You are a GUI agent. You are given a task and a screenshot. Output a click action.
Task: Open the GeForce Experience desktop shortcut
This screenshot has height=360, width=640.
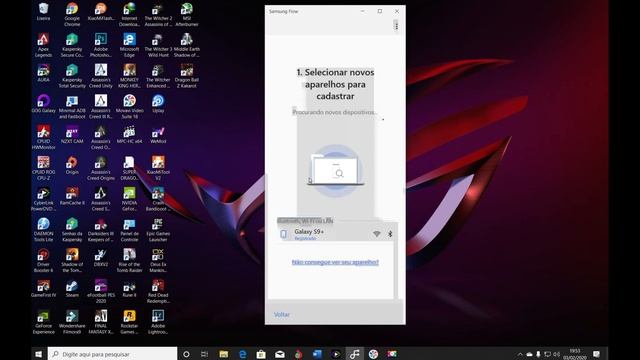(x=43, y=322)
